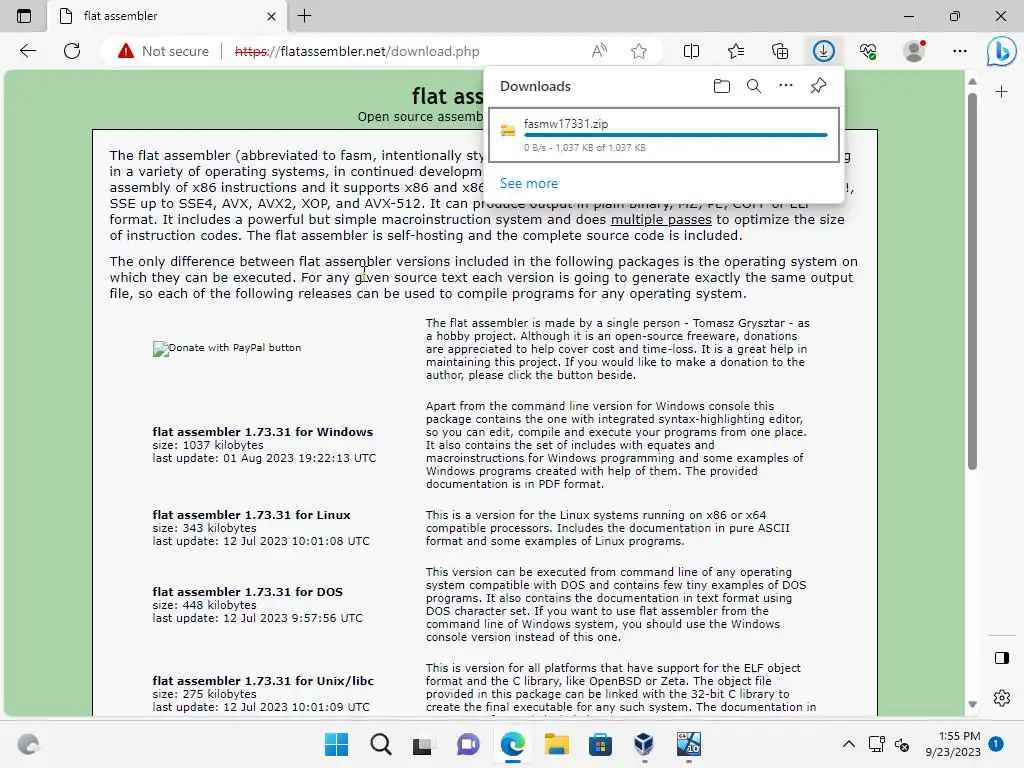Screen dimensions: 1024x768
Task: Open the cube app on the taskbar
Action: click(x=644, y=744)
